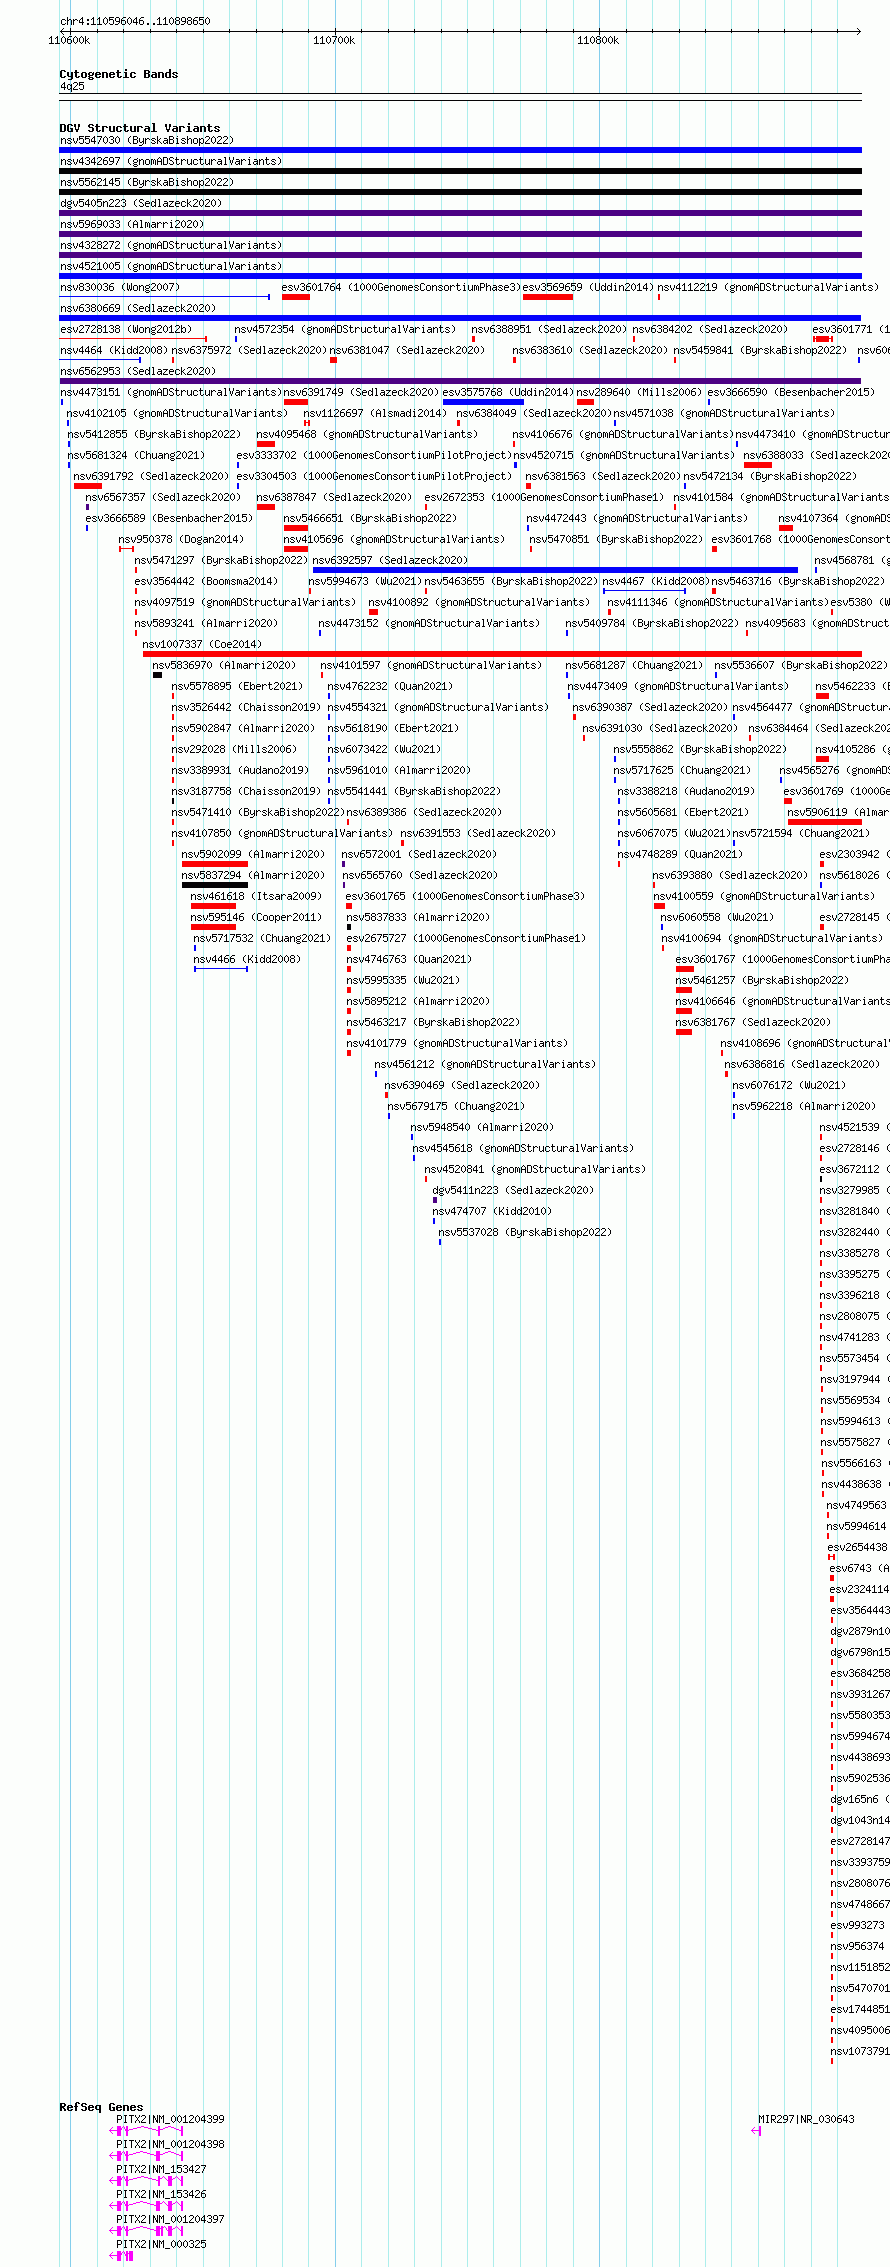Click variant label nsv5537028 (ByrskaBishop2022)
This screenshot has width=890, height=2267.
click(x=525, y=1233)
